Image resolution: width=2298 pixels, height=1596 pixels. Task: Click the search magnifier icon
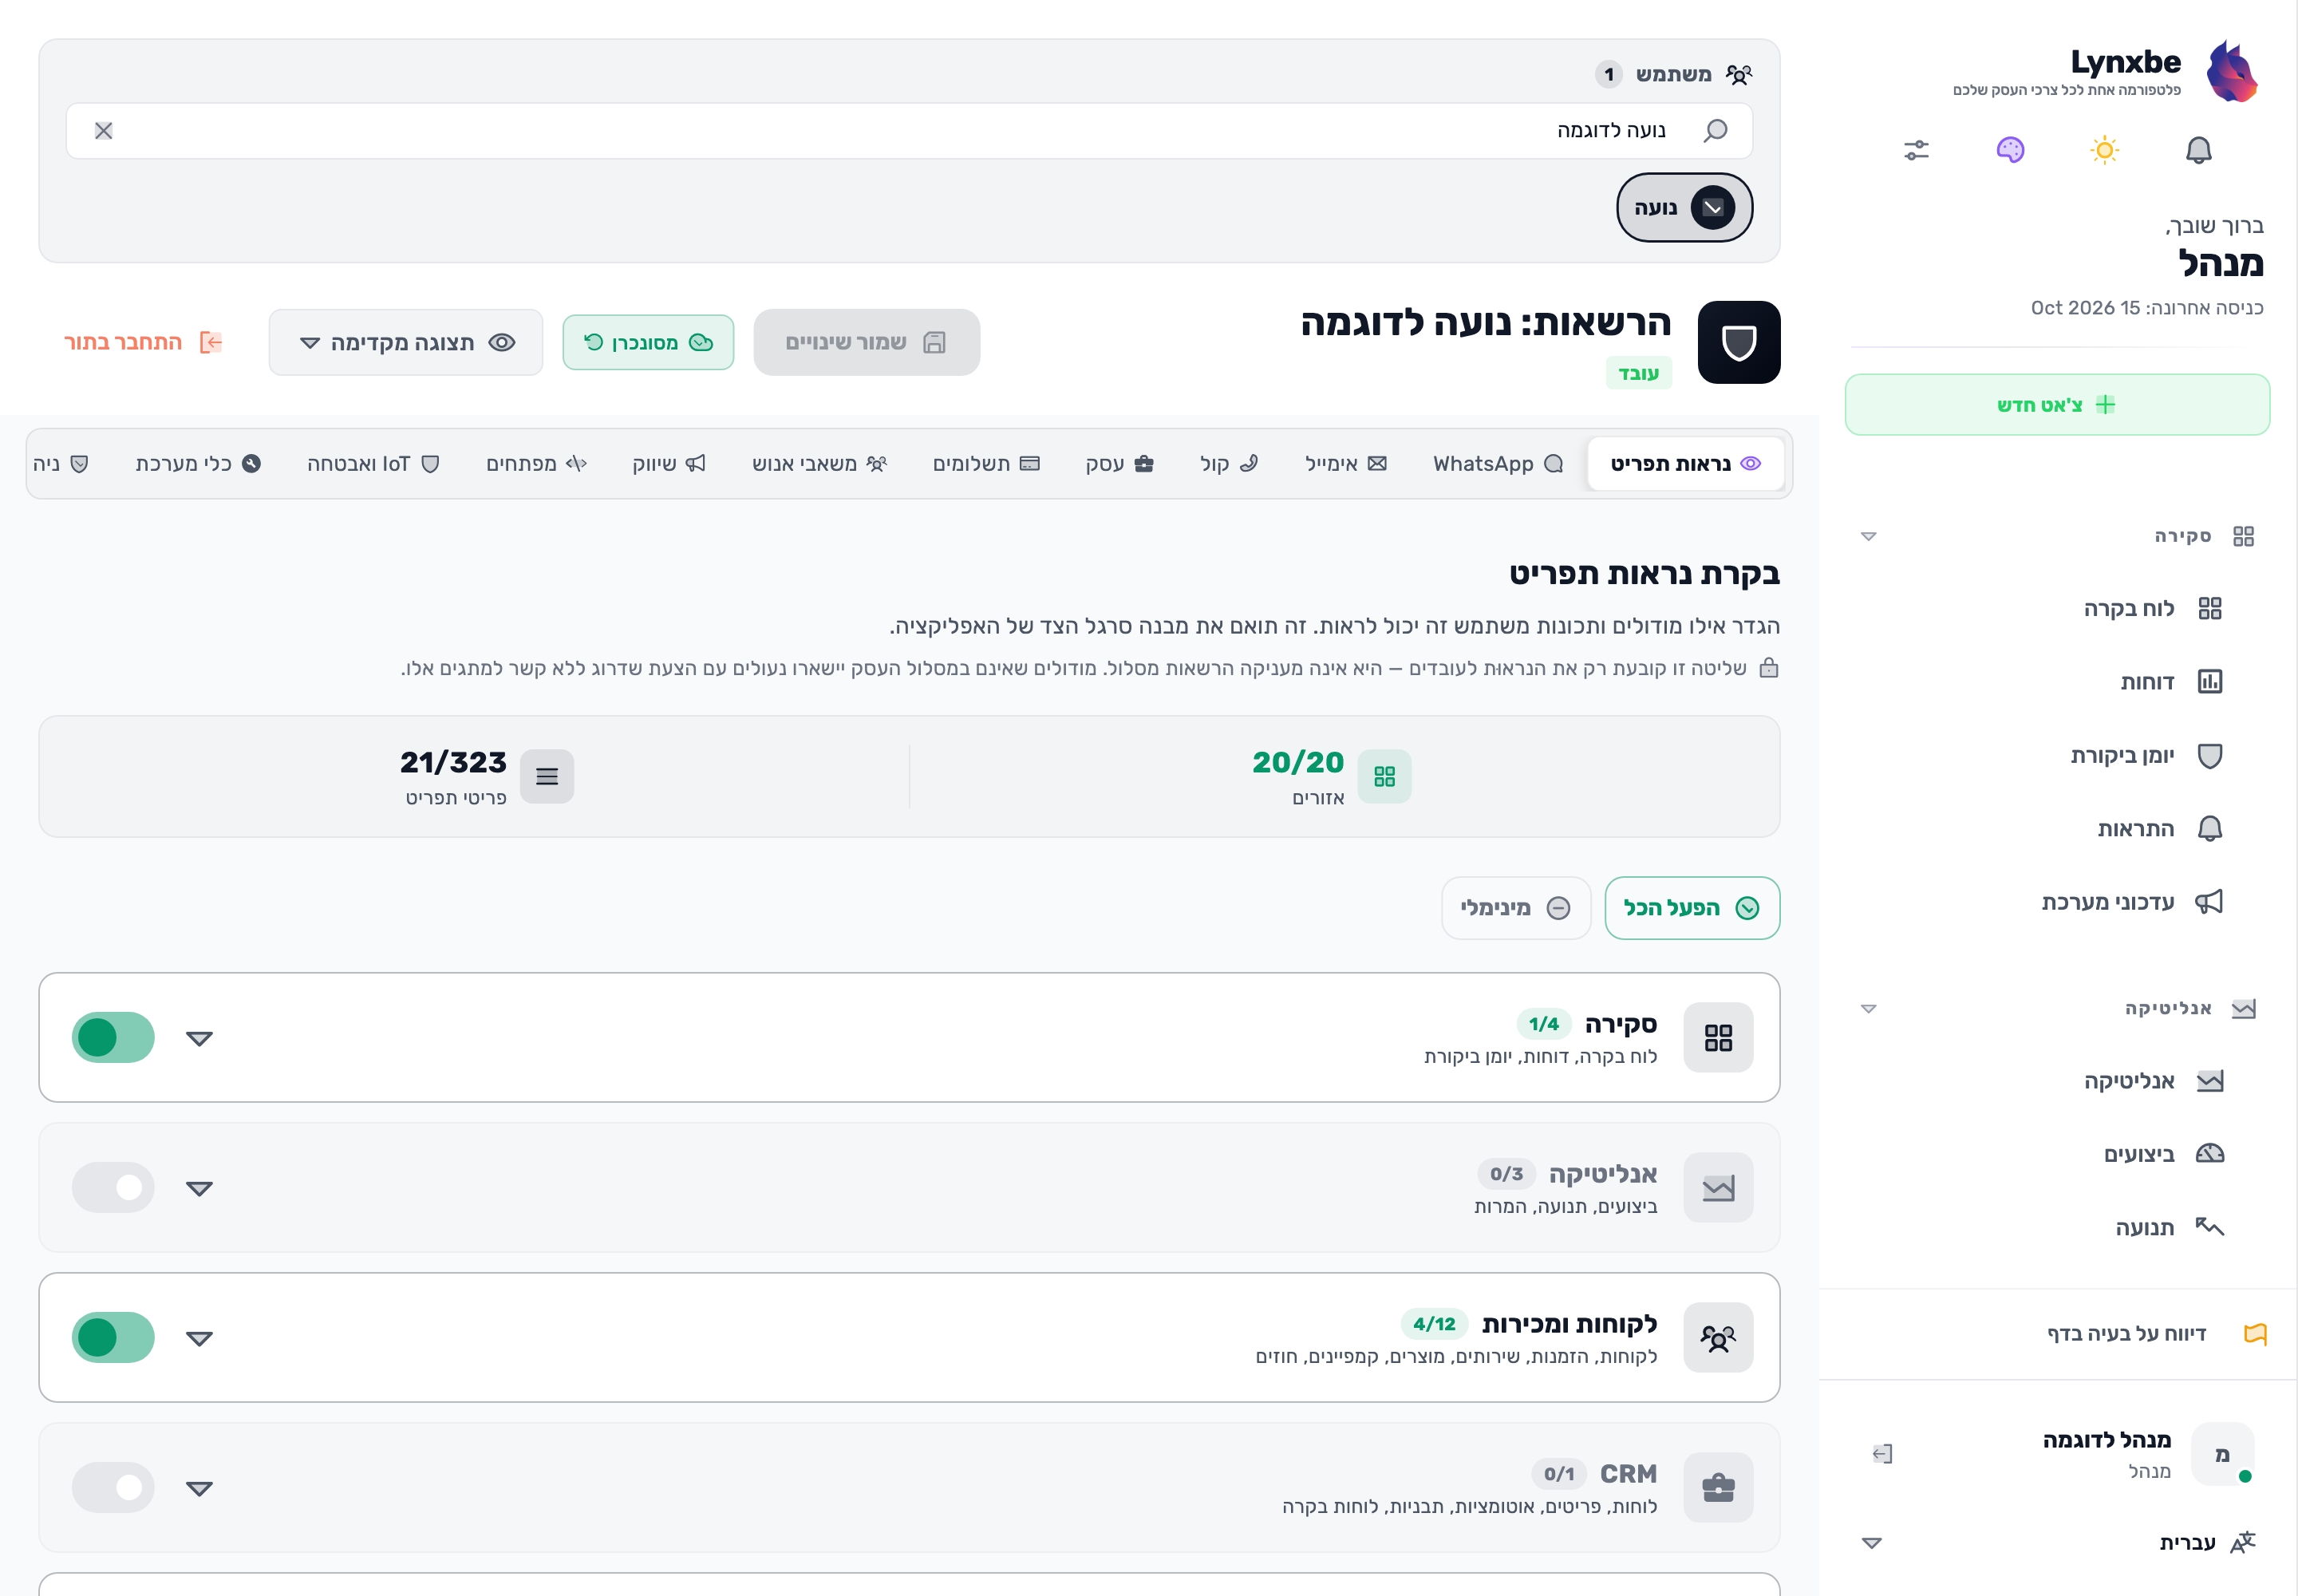(x=1716, y=131)
